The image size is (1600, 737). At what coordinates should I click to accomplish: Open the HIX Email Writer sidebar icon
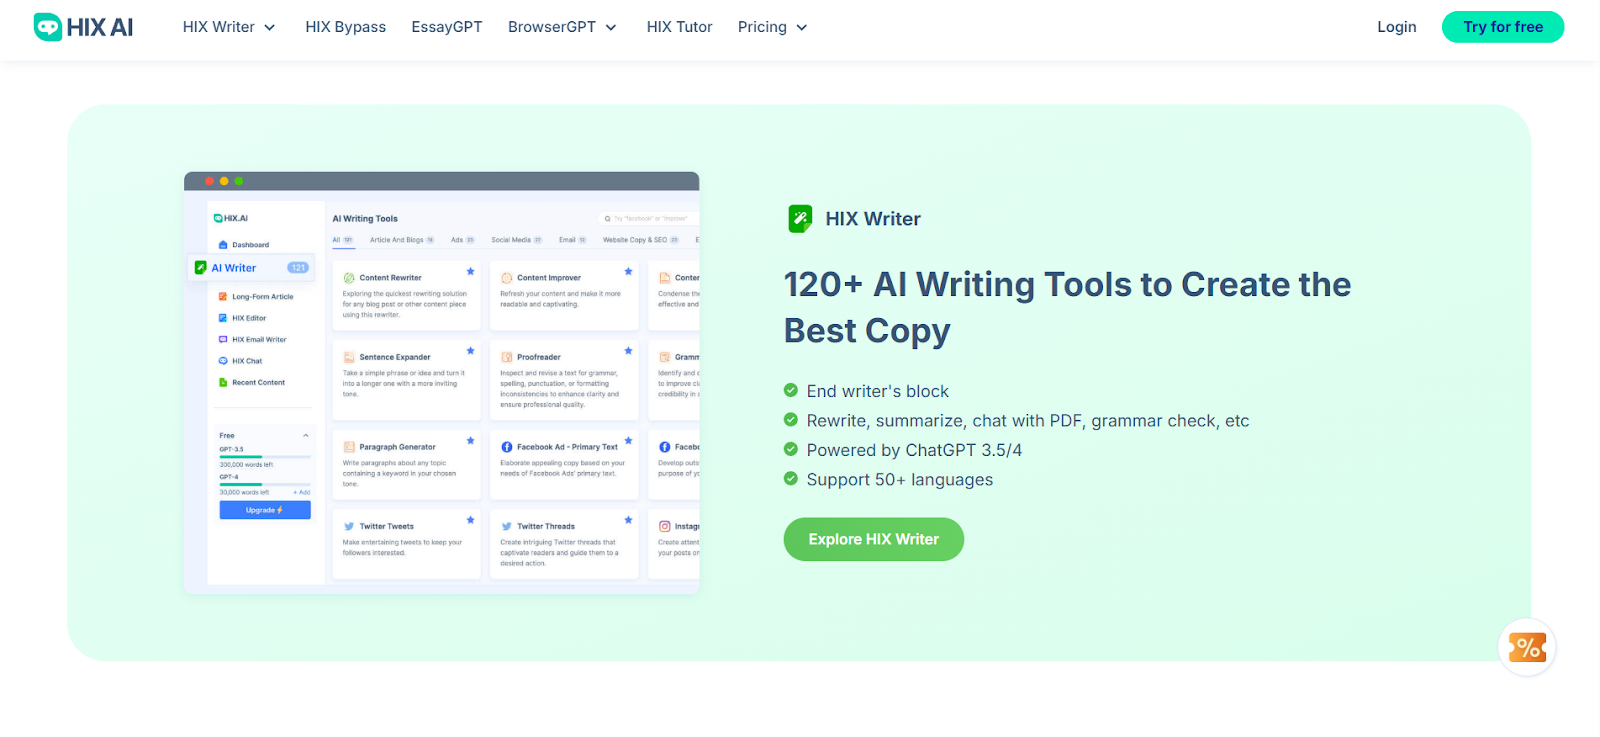(x=223, y=339)
